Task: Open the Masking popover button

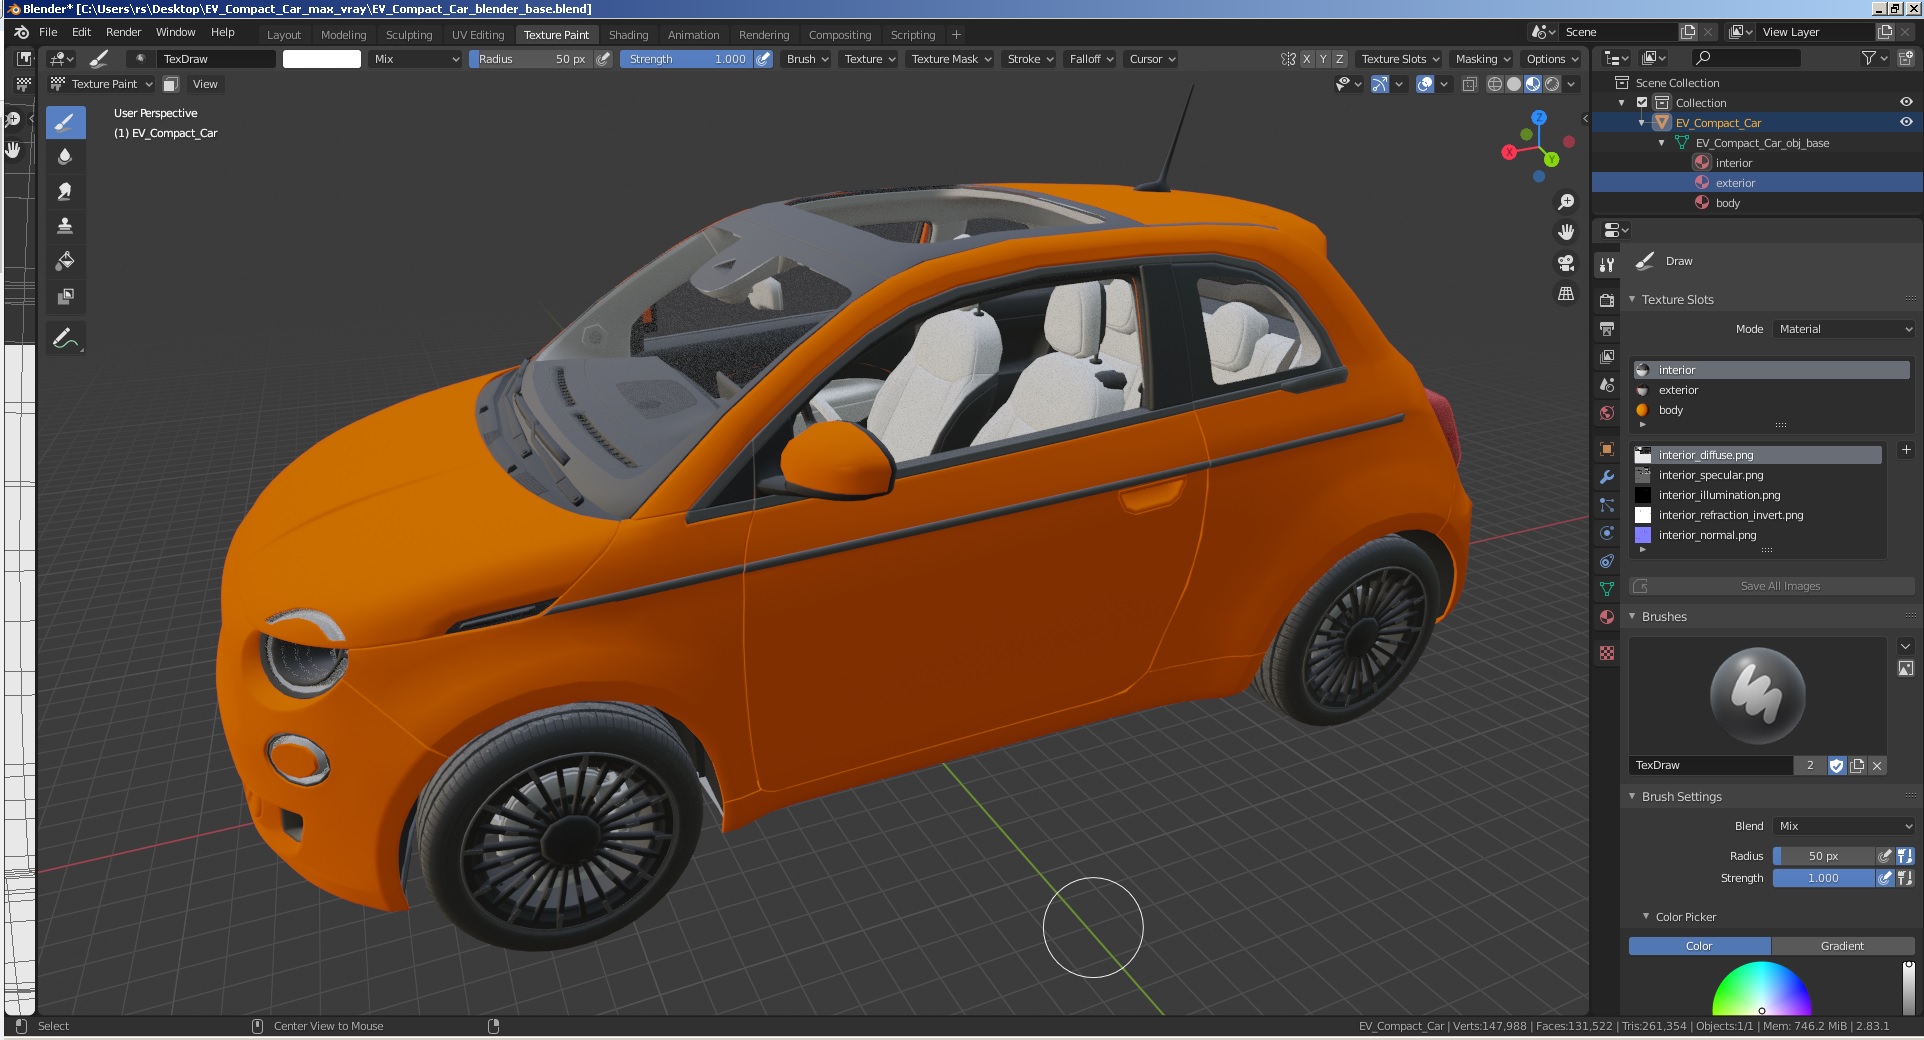Action: coord(1483,59)
